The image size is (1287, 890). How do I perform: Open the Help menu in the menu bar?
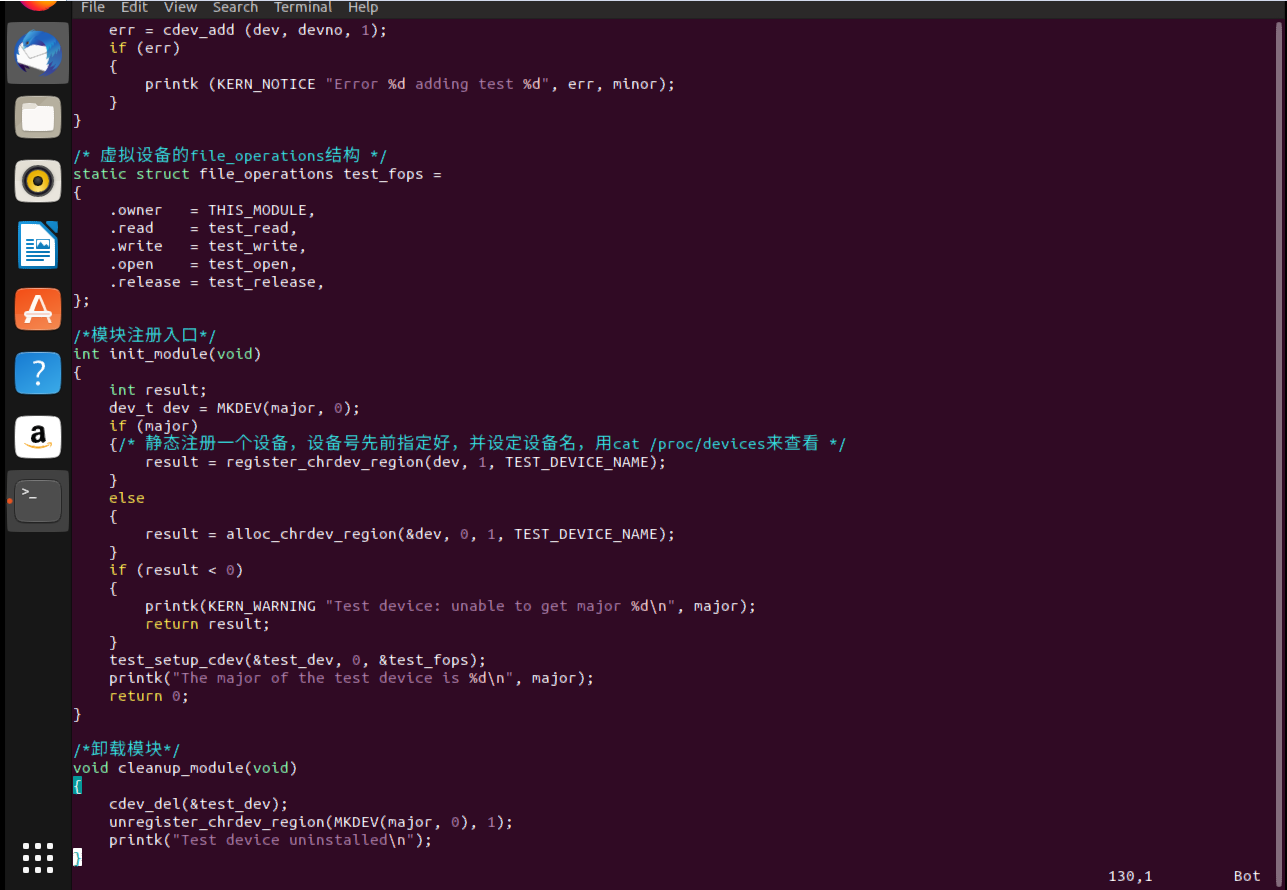pos(363,7)
